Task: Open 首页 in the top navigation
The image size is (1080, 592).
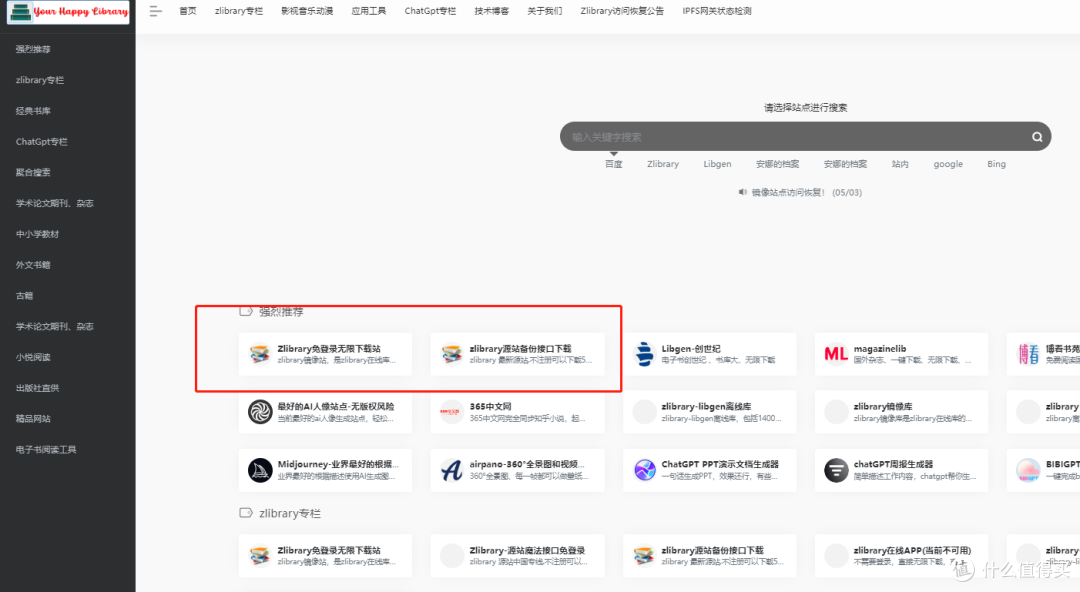Action: coord(187,11)
